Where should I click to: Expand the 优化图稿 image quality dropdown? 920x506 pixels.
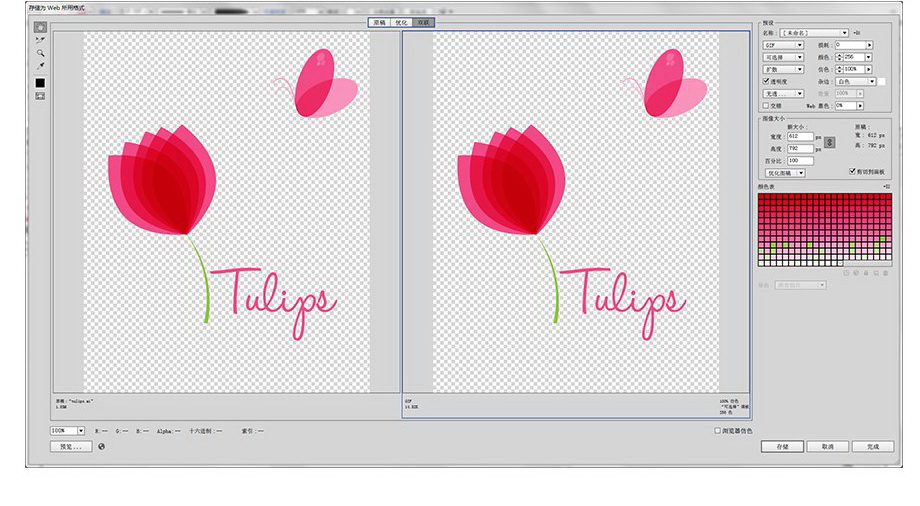(x=784, y=173)
